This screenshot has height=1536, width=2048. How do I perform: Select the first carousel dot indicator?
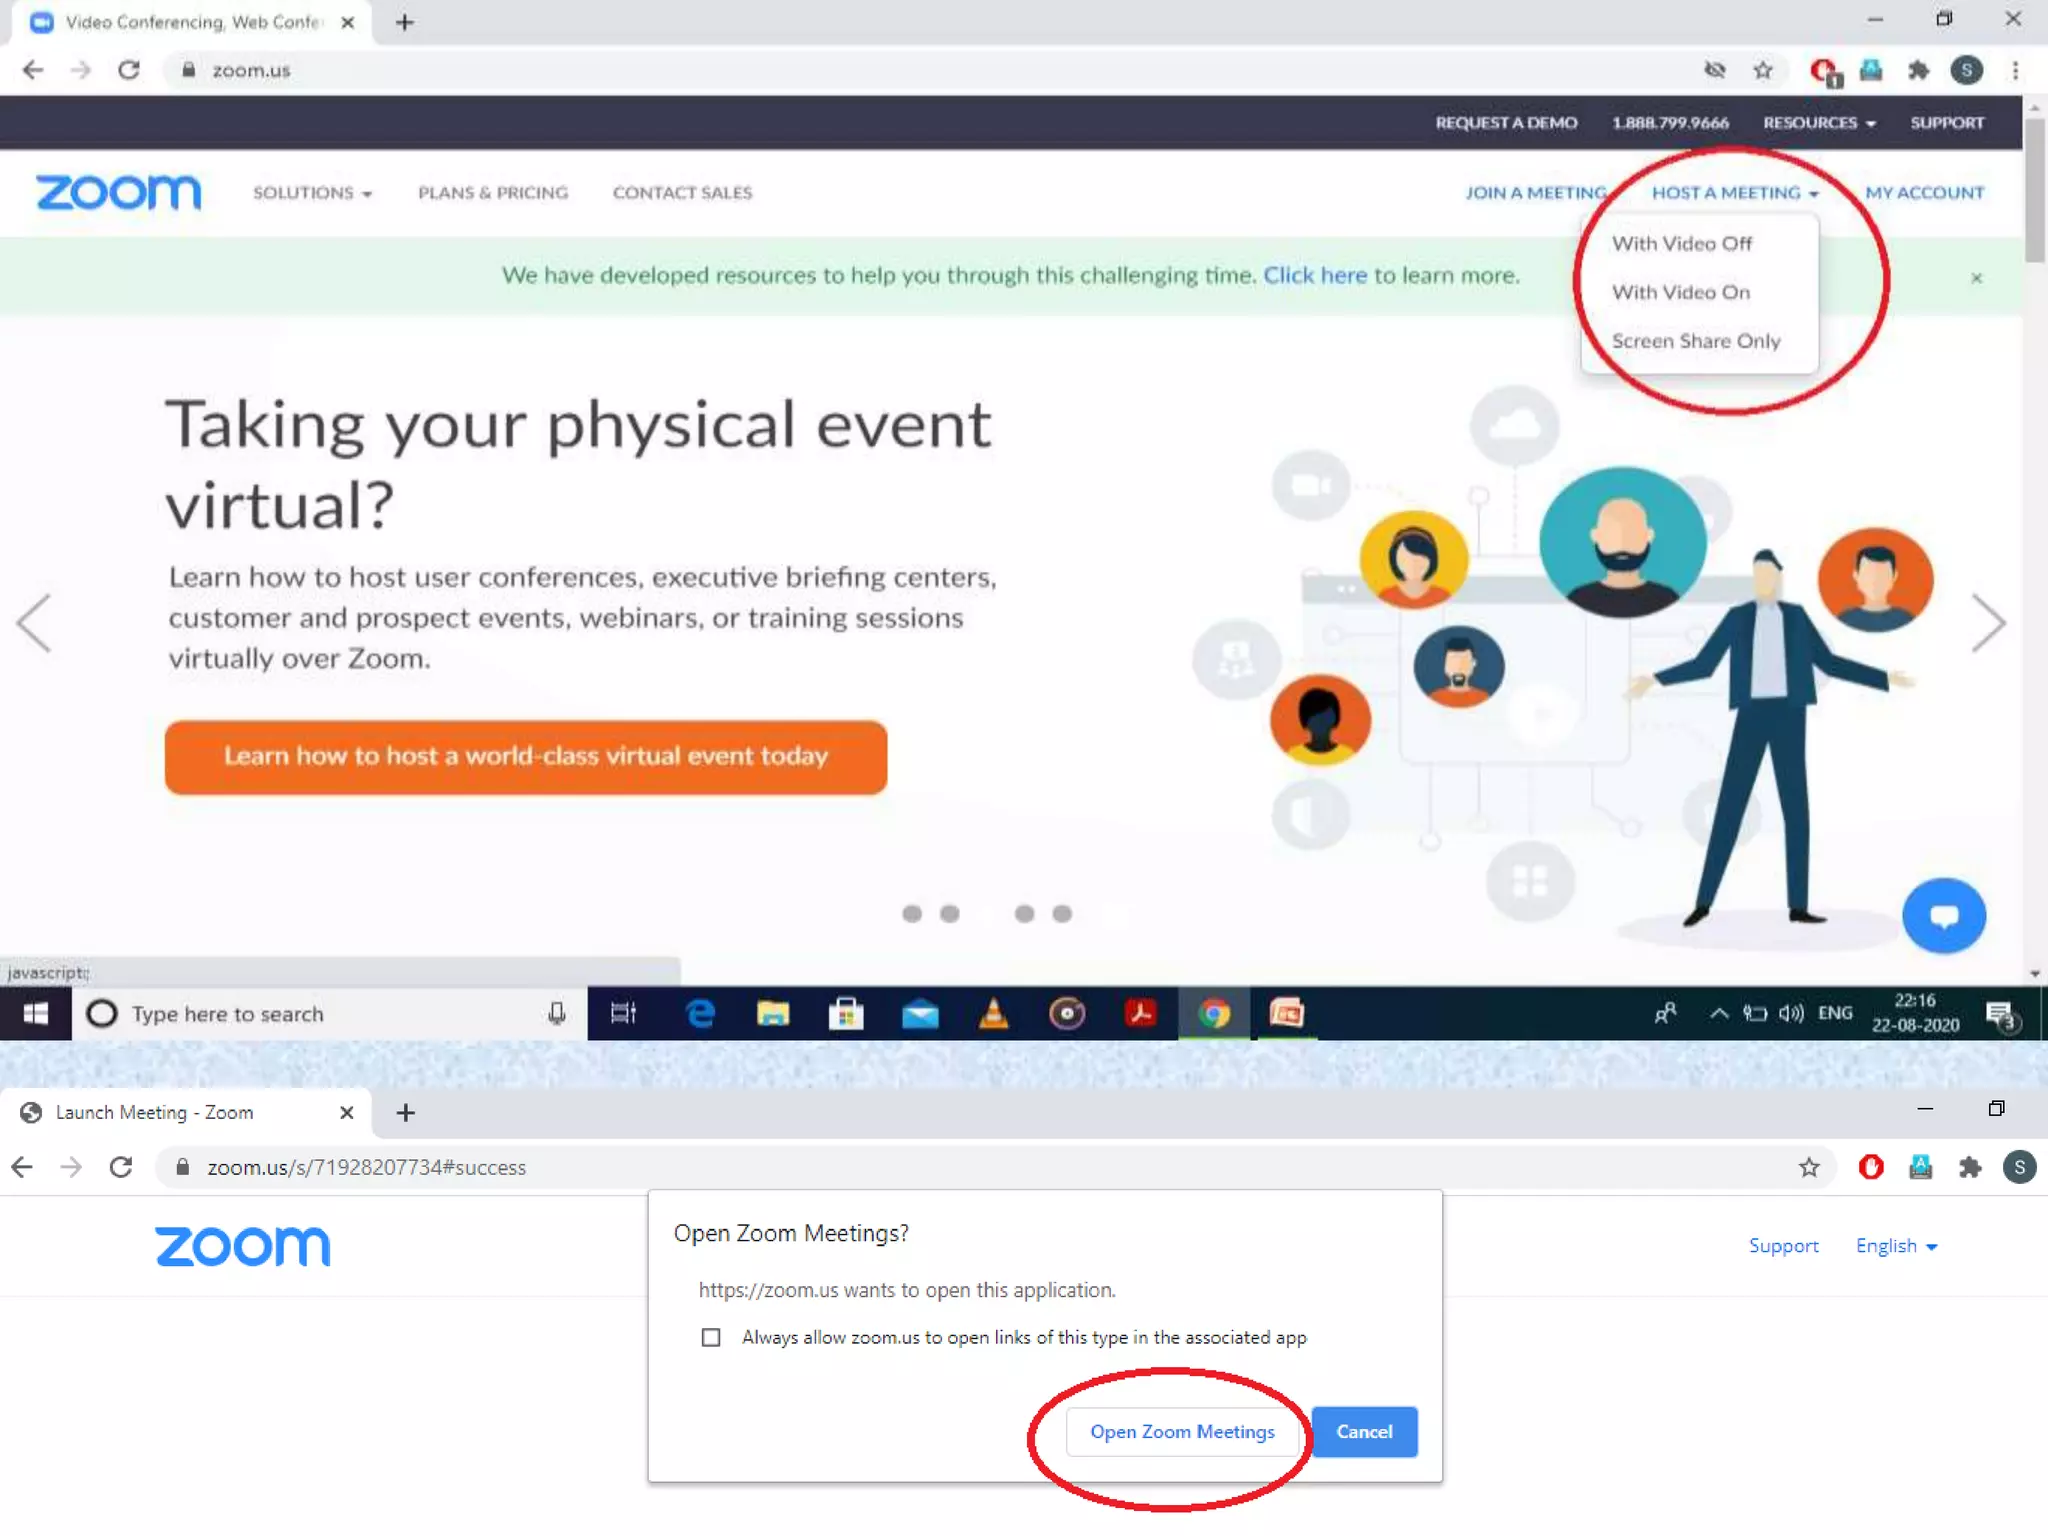(x=911, y=914)
